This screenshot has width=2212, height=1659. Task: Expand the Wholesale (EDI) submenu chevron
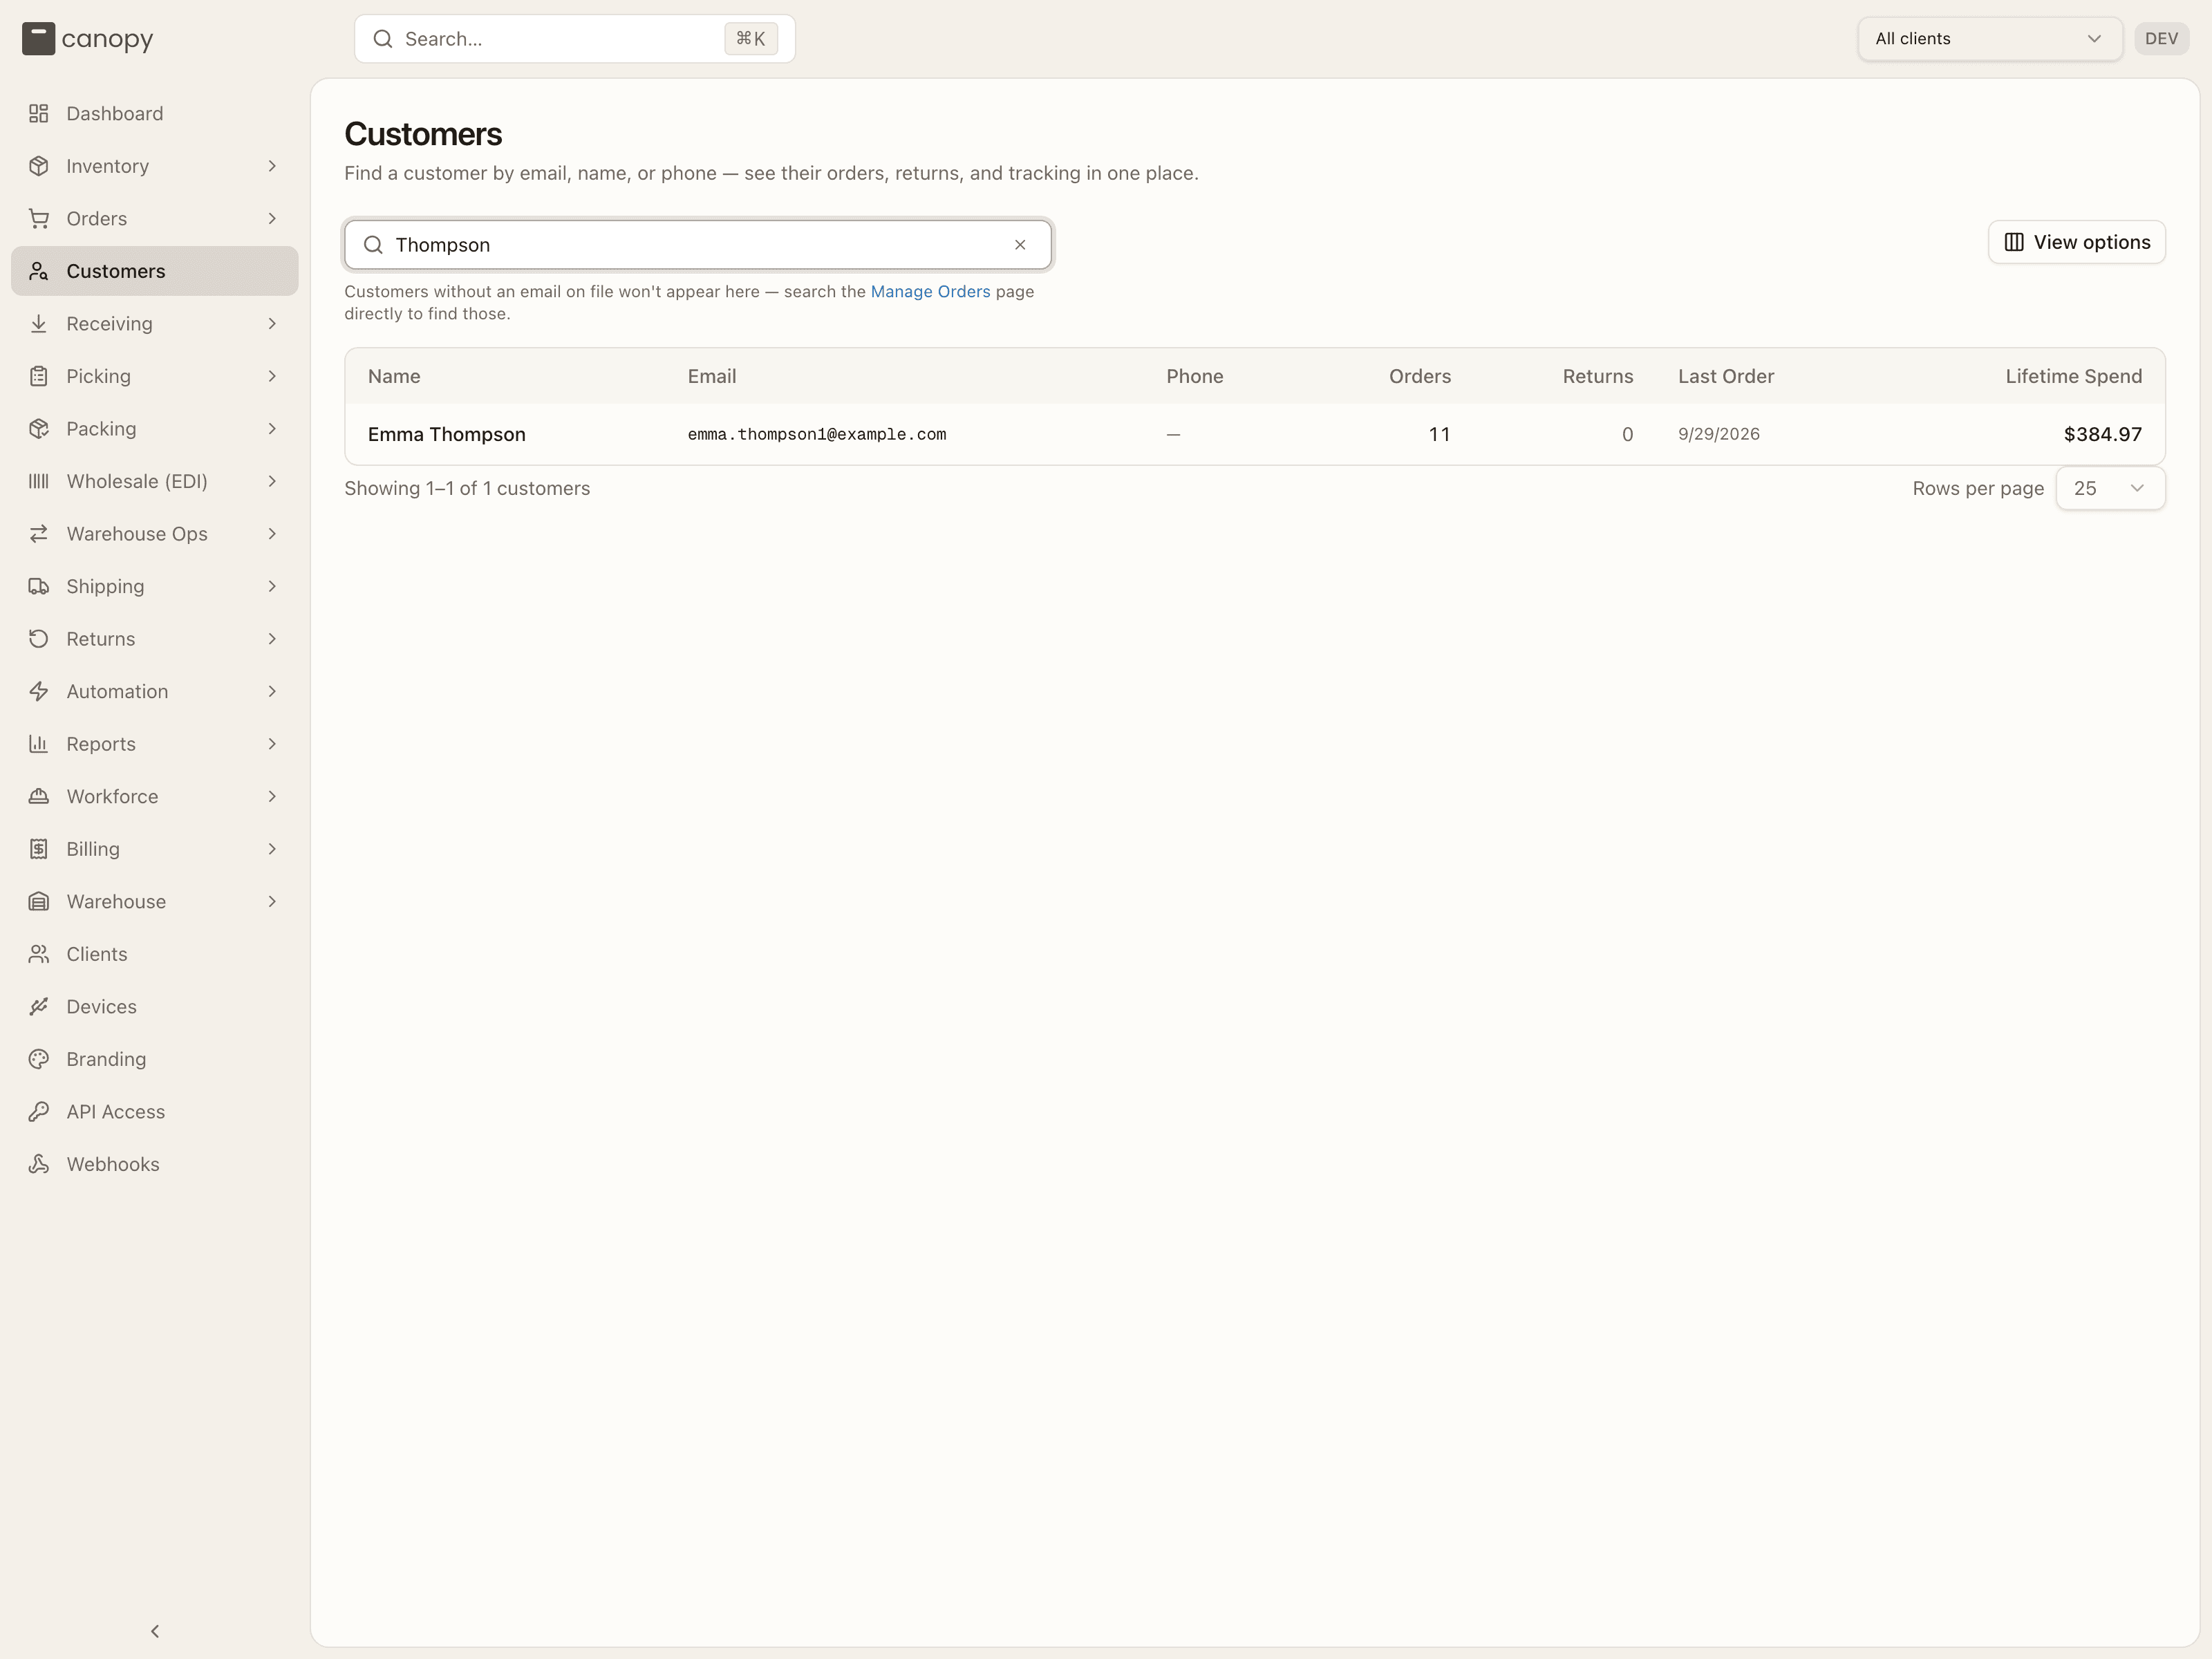point(272,481)
